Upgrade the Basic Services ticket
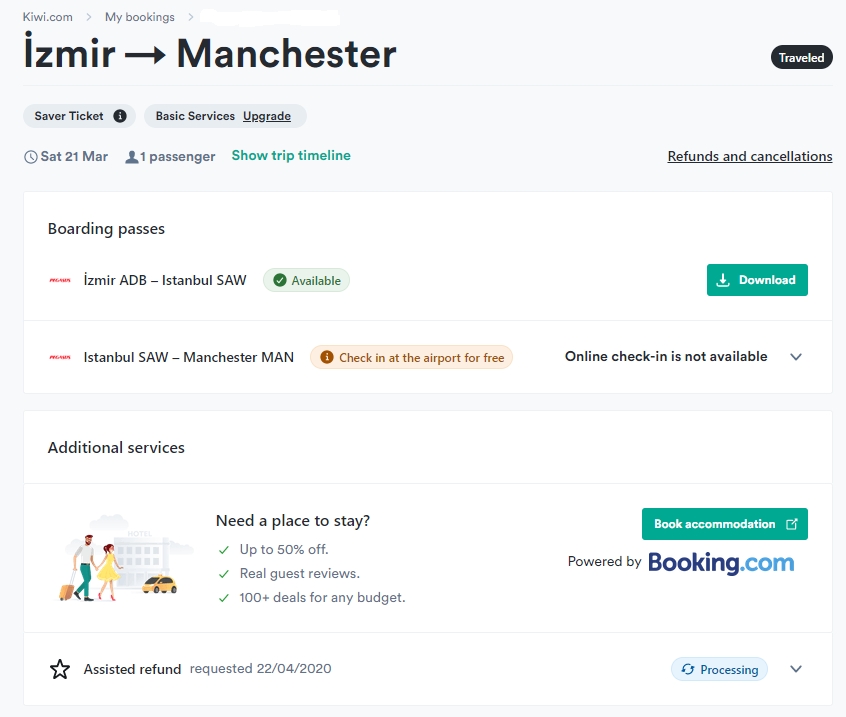The image size is (846, 717). tap(267, 116)
